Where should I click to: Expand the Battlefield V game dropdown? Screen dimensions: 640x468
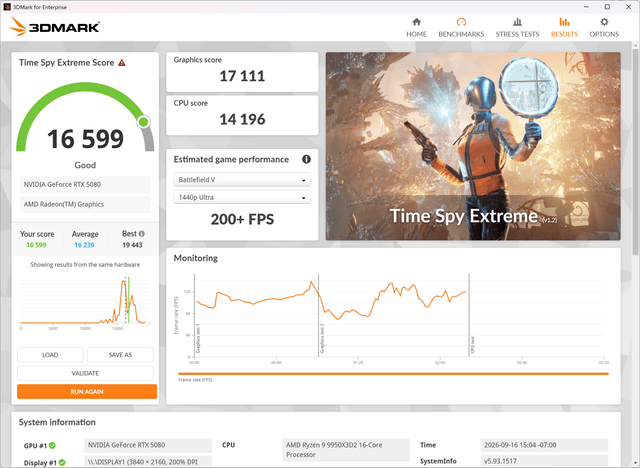pos(242,180)
